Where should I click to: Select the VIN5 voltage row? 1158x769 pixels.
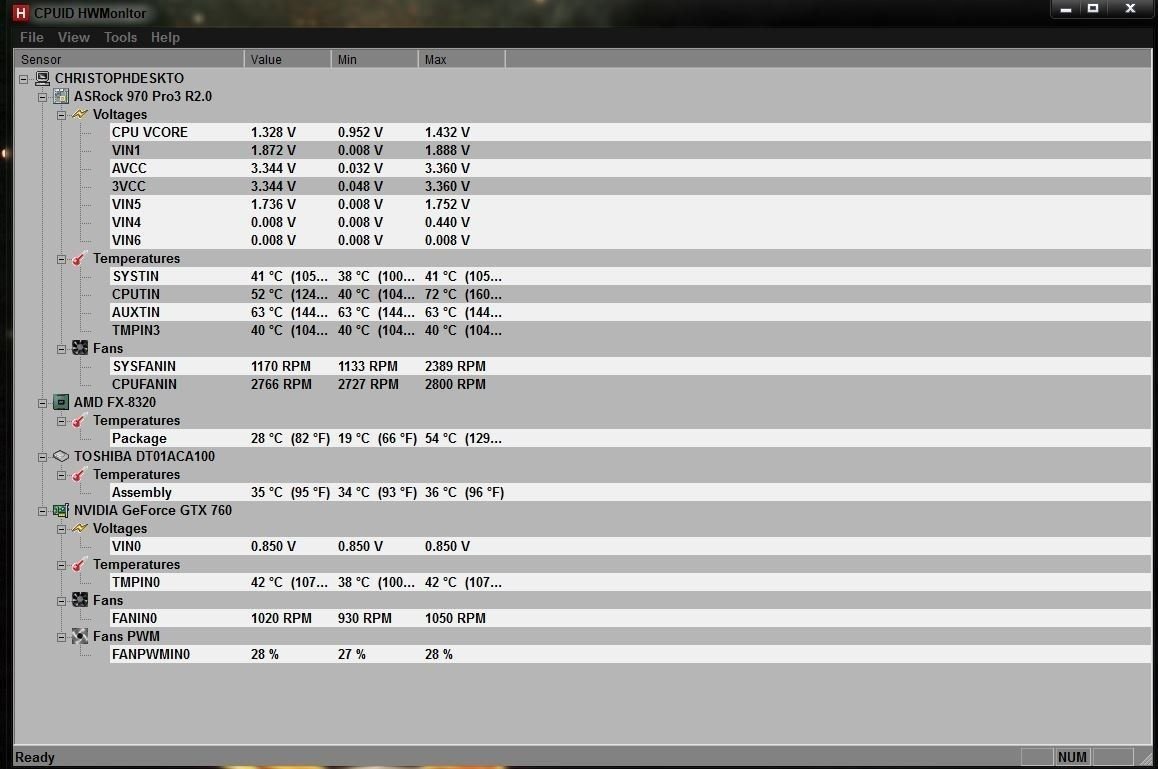pos(630,204)
